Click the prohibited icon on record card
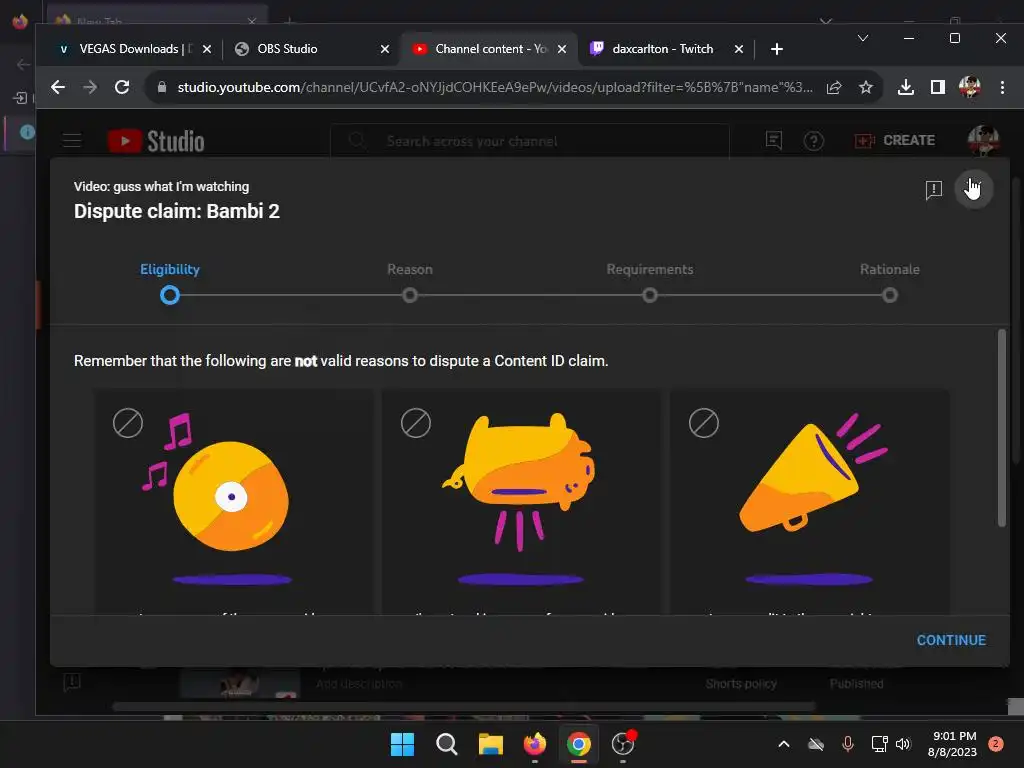 pos(128,423)
